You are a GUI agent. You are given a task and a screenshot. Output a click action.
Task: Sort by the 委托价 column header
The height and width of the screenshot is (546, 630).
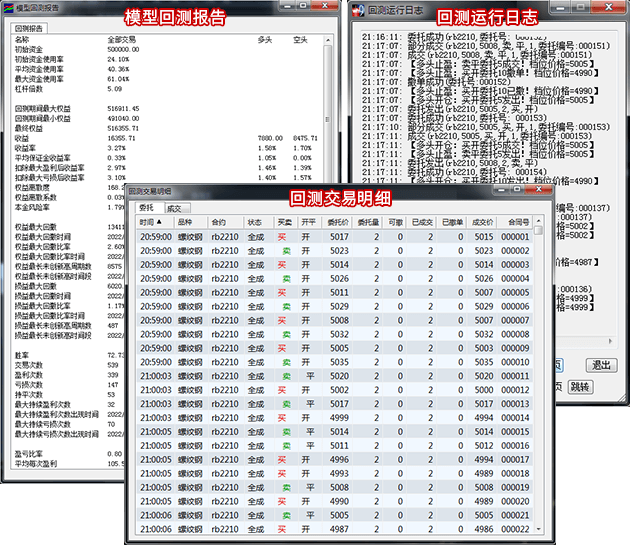[338, 222]
